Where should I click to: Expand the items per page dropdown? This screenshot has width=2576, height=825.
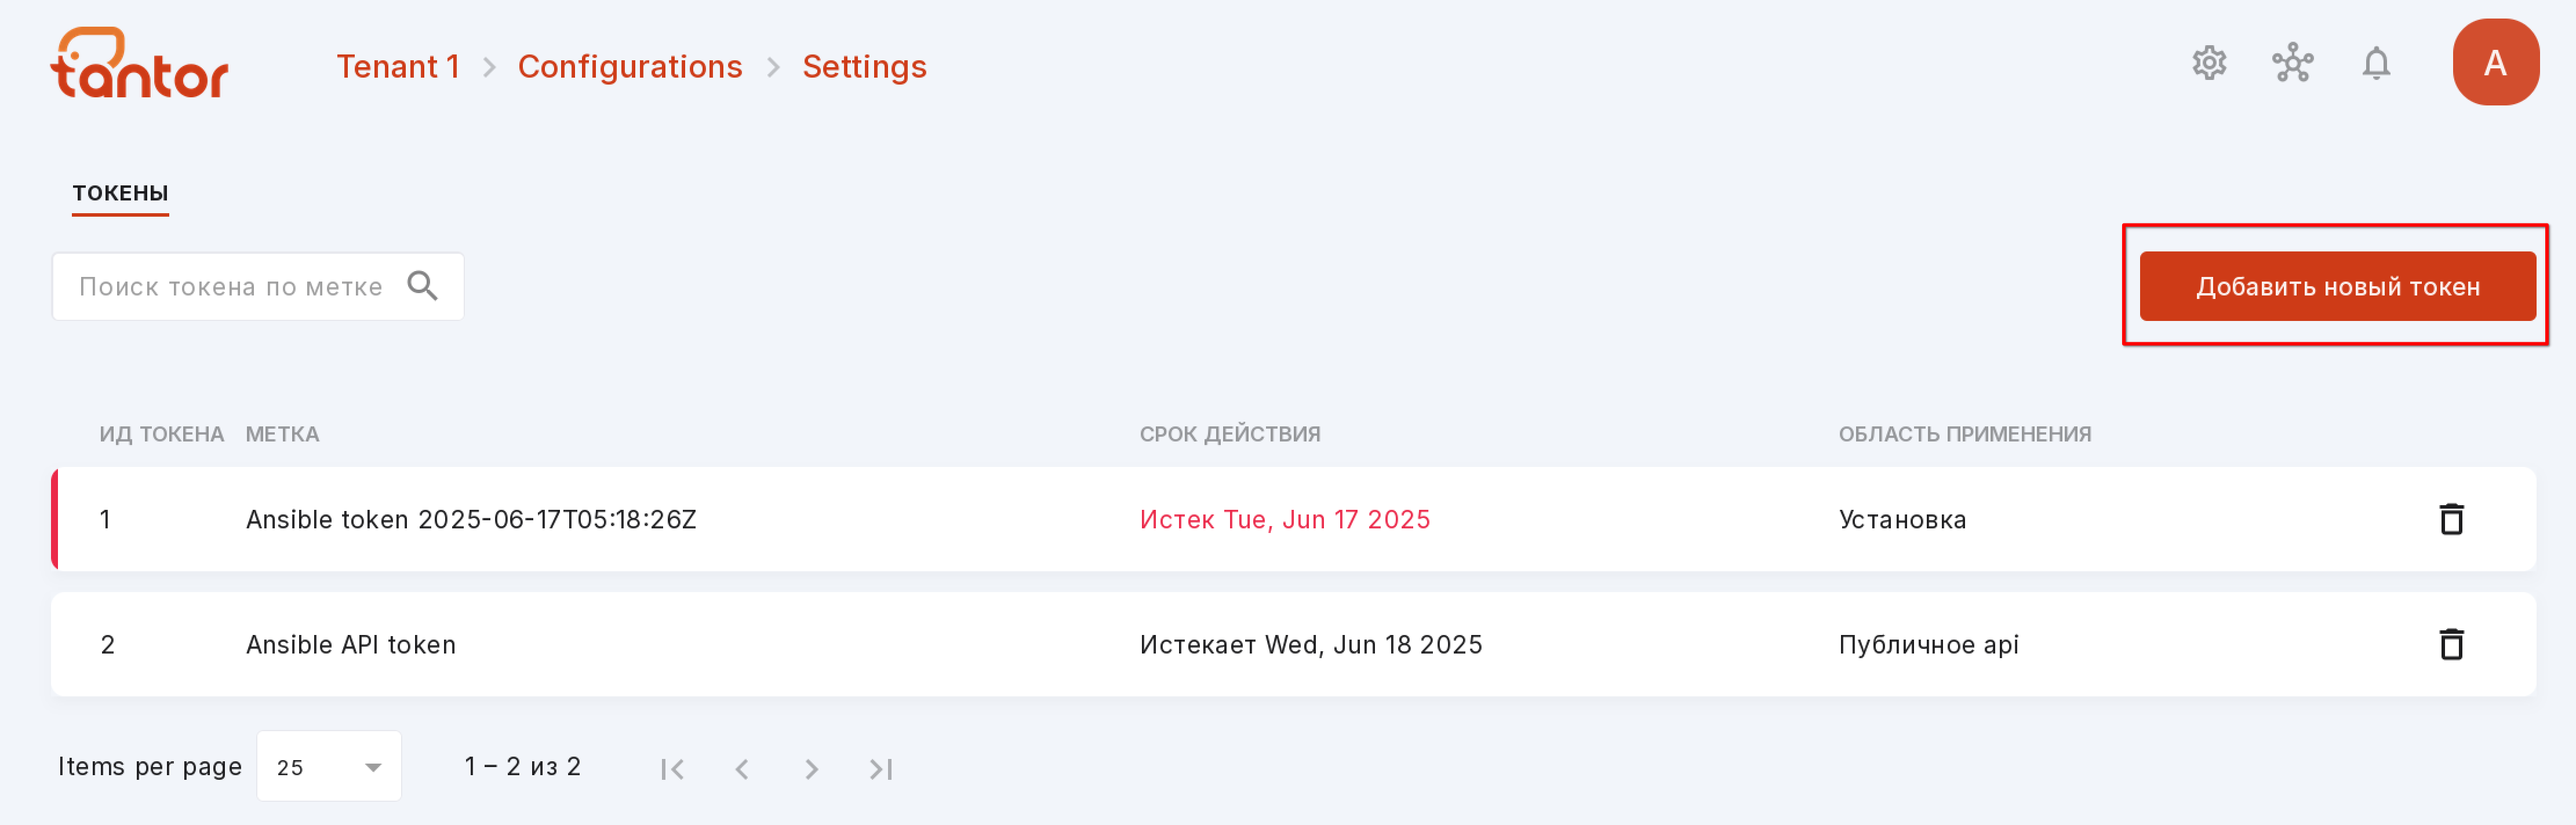[329, 766]
